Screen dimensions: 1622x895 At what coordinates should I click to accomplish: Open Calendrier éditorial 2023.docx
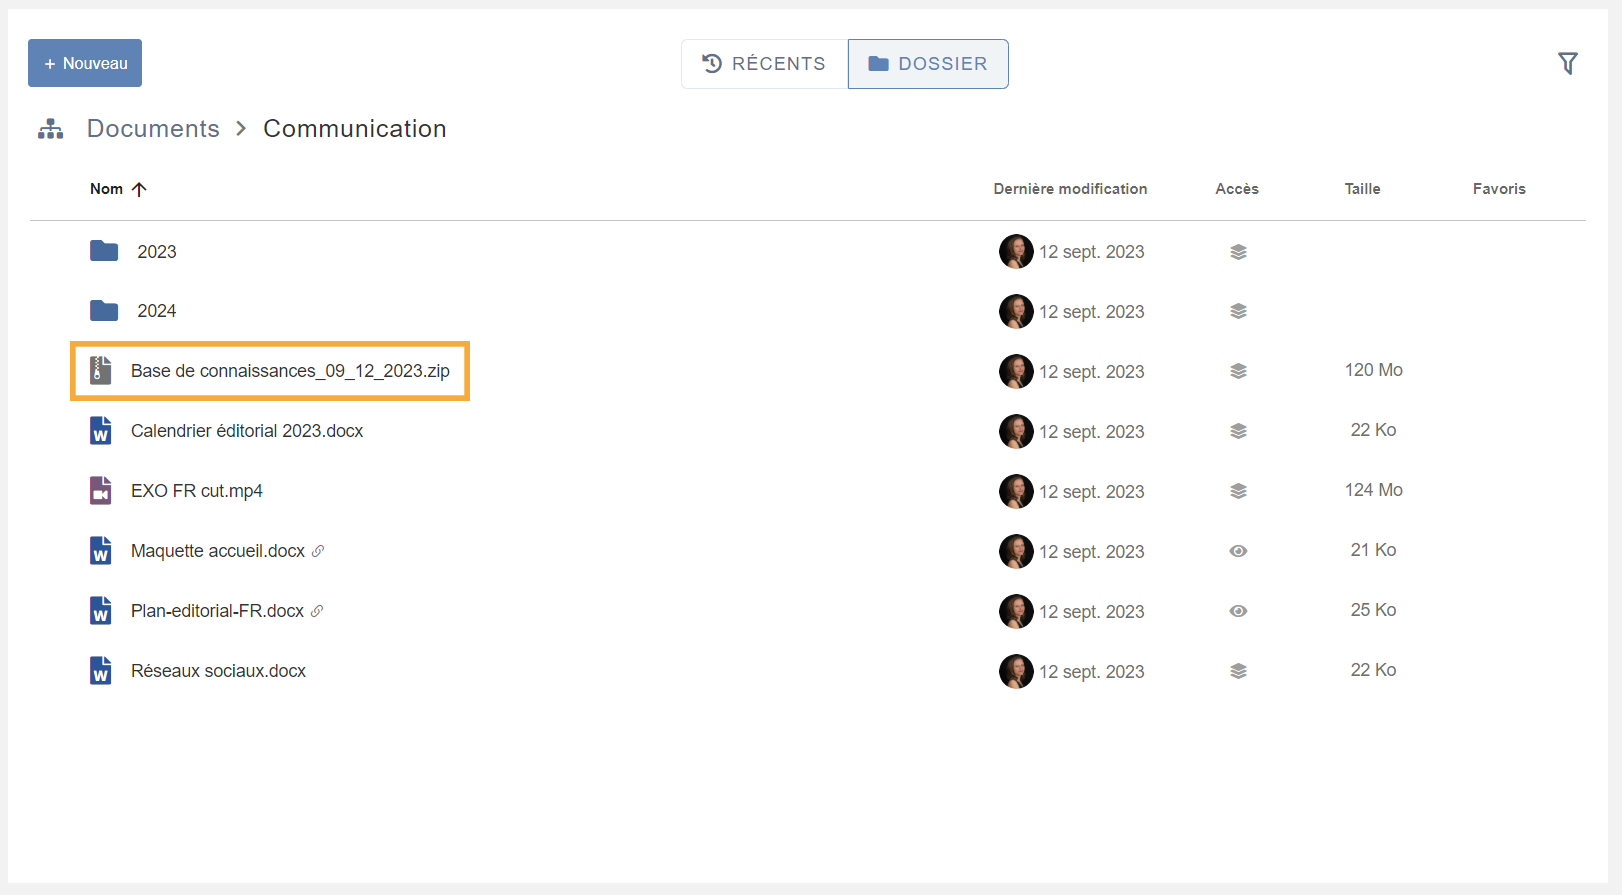tap(247, 431)
